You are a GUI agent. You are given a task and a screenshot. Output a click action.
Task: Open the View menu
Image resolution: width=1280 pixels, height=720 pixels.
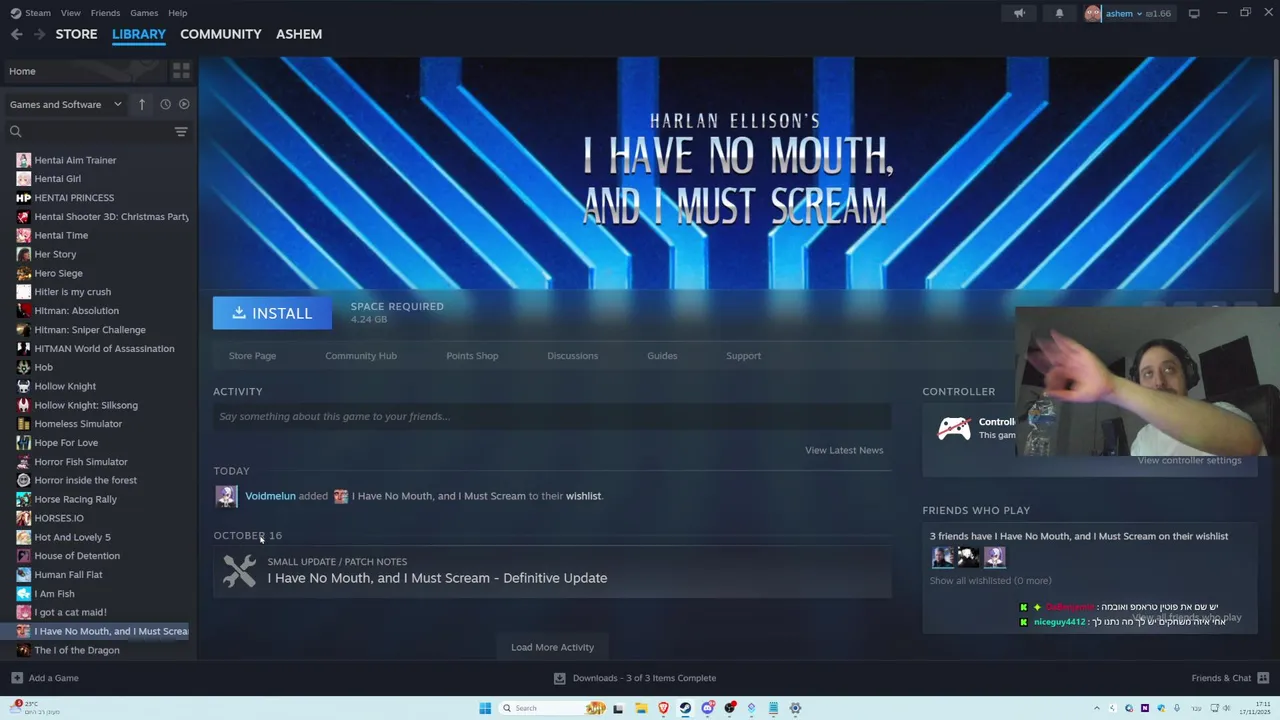pos(70,13)
